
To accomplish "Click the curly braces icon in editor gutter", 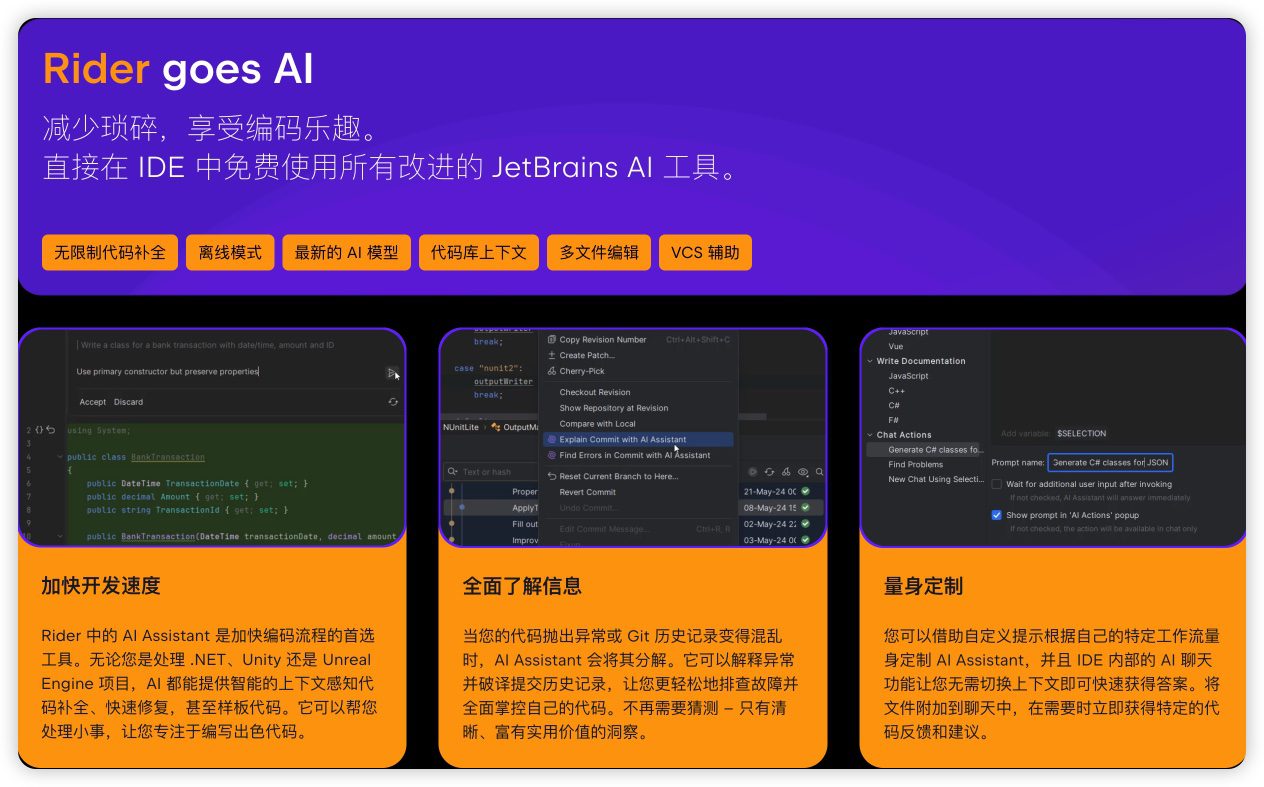I will tap(38, 430).
